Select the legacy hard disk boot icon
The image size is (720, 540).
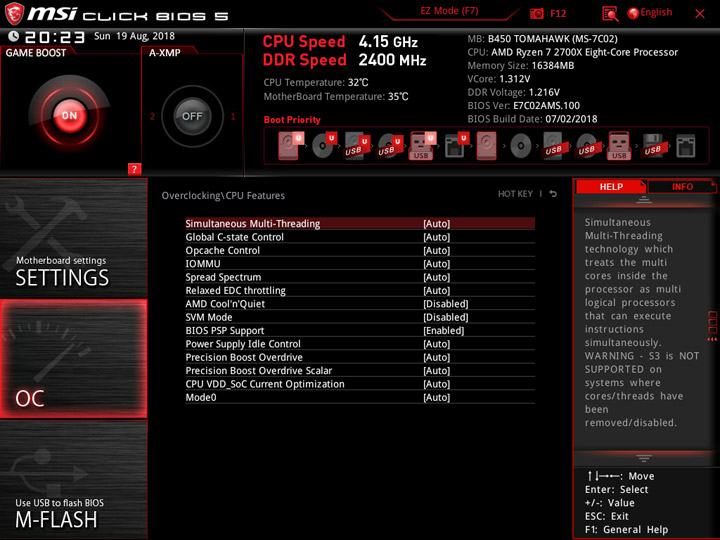pos(486,146)
